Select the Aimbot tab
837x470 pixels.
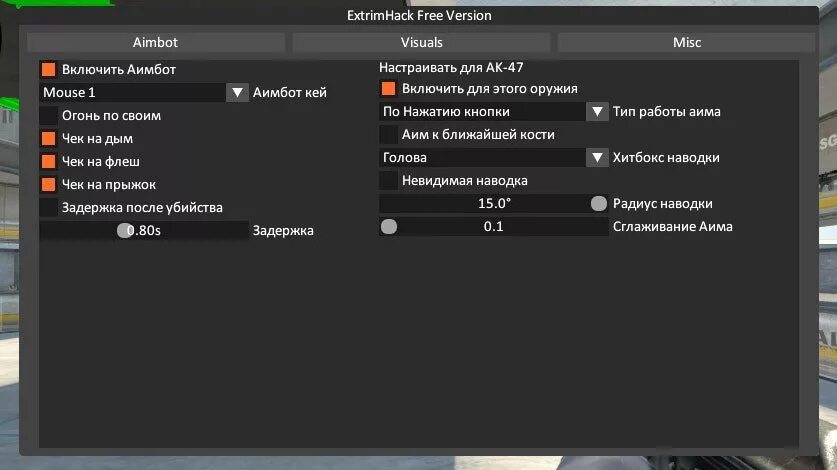coord(155,42)
